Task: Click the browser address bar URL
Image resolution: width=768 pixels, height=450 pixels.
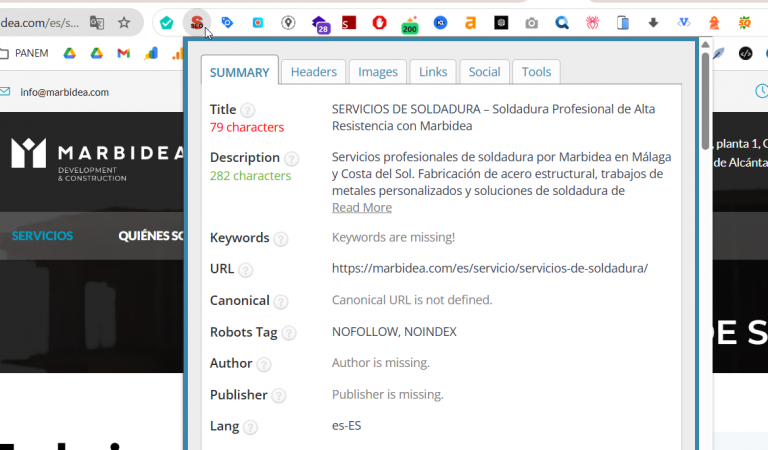Action: pos(40,23)
